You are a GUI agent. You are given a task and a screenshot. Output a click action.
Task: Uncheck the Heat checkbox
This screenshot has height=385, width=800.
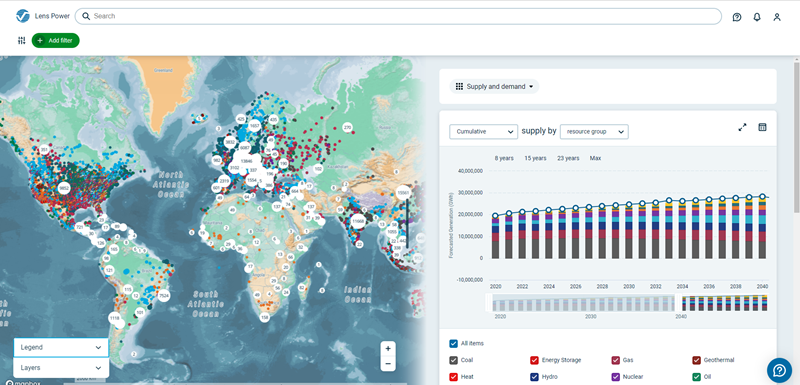click(454, 377)
